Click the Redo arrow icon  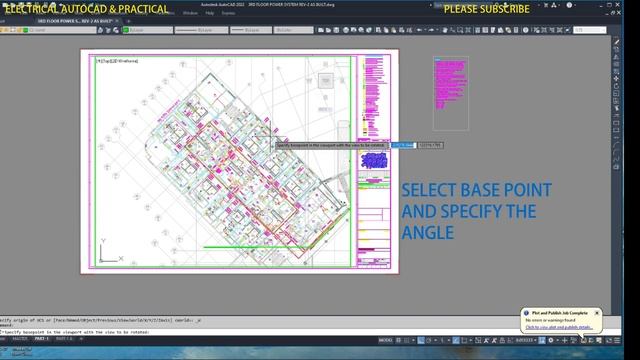click(x=431, y=30)
